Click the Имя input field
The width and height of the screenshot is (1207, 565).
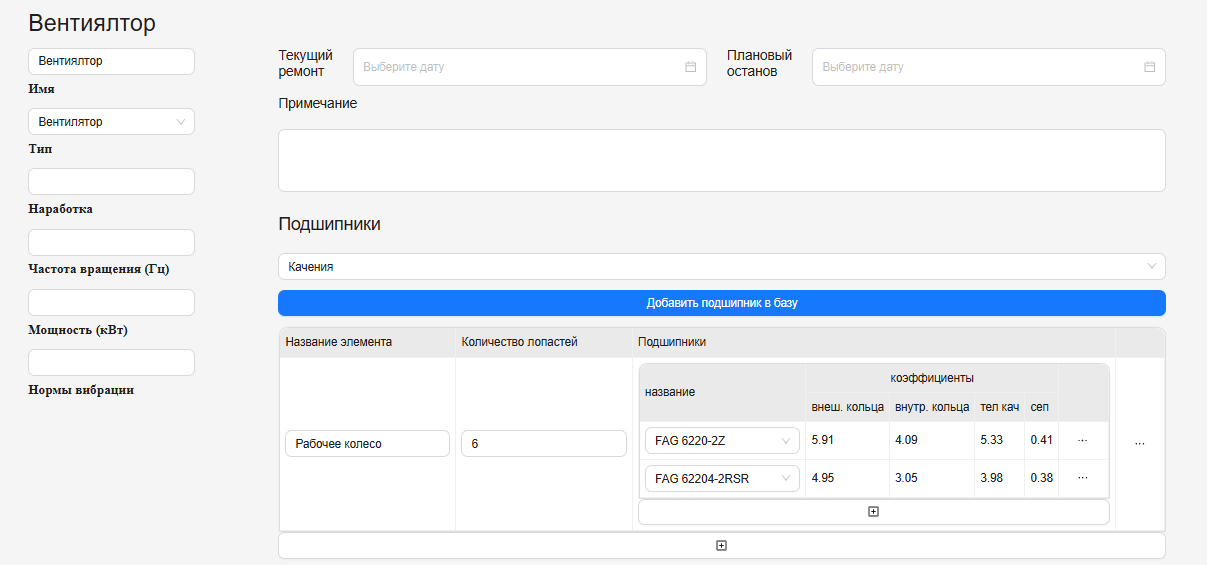(111, 61)
